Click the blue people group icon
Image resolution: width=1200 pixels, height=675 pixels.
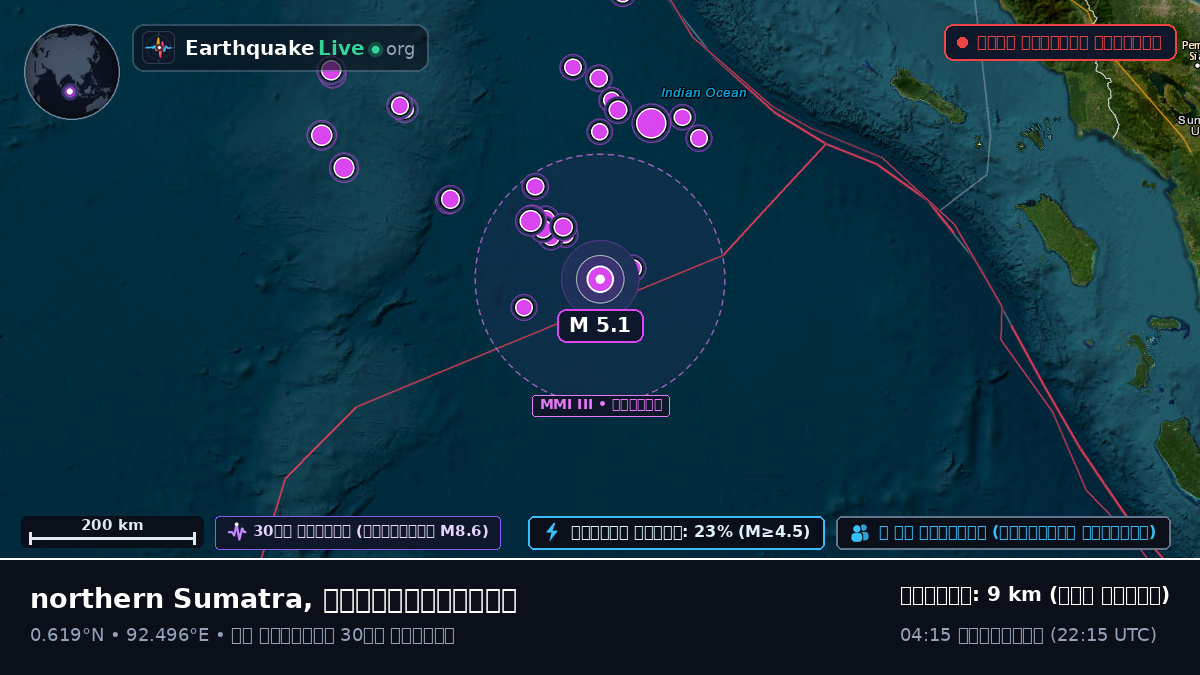pyautogui.click(x=860, y=533)
